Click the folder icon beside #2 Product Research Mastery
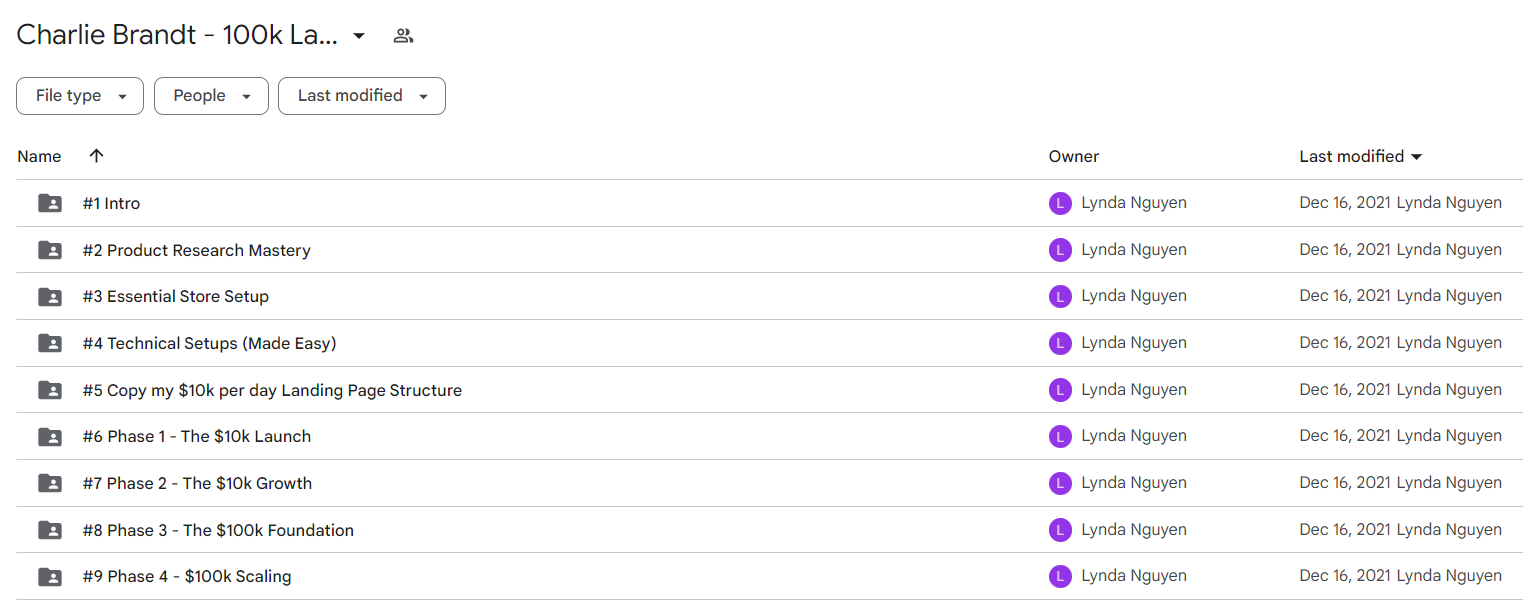This screenshot has width=1523, height=613. click(50, 250)
